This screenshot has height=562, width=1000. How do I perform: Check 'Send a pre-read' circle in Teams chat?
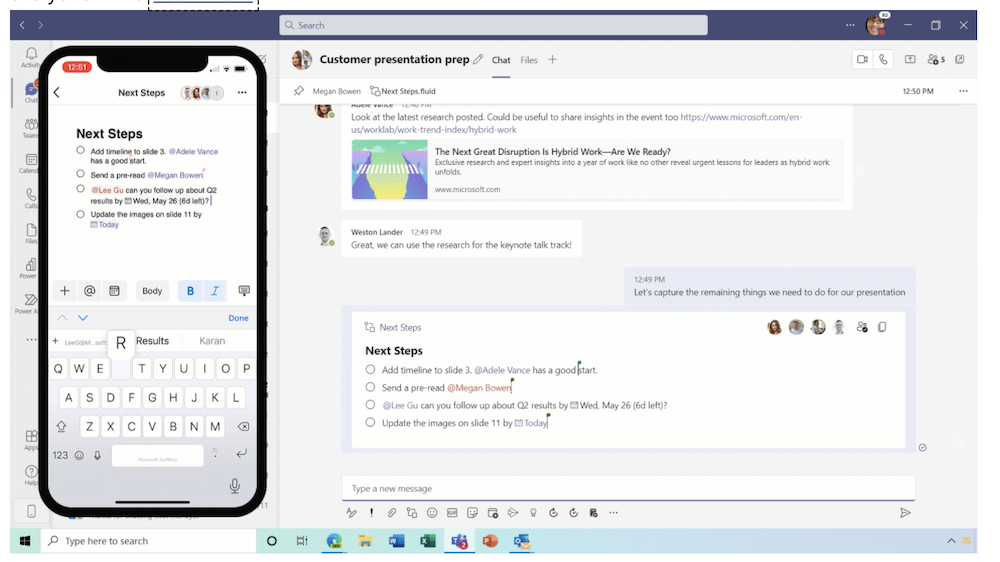(370, 387)
